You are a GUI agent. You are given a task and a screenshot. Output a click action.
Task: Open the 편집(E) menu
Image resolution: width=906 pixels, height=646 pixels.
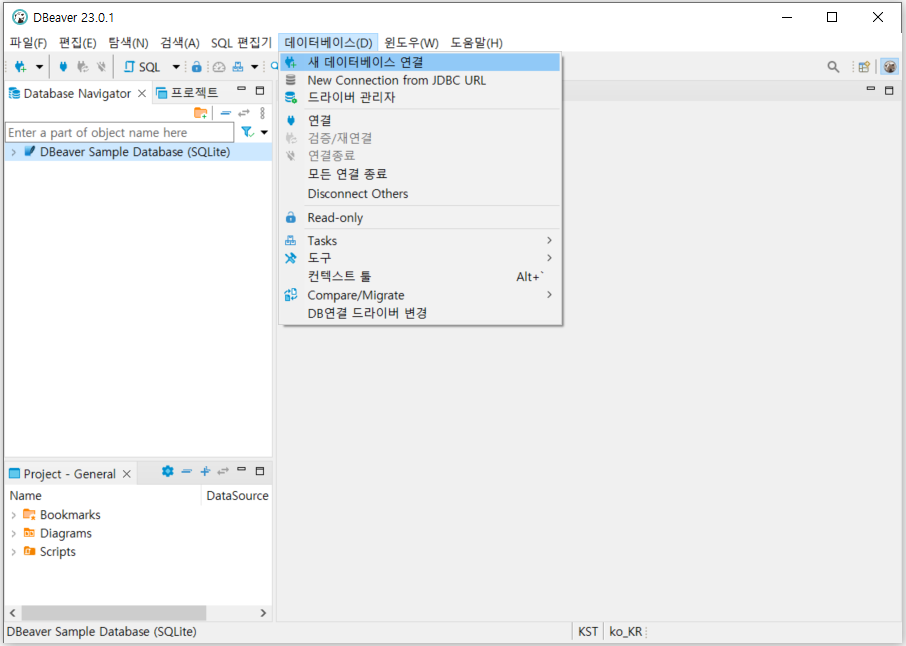[x=77, y=43]
